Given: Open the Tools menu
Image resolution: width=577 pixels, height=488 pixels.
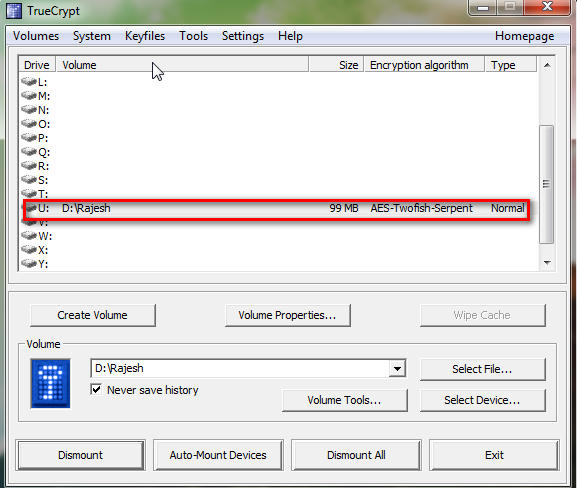Looking at the screenshot, I should 193,36.
